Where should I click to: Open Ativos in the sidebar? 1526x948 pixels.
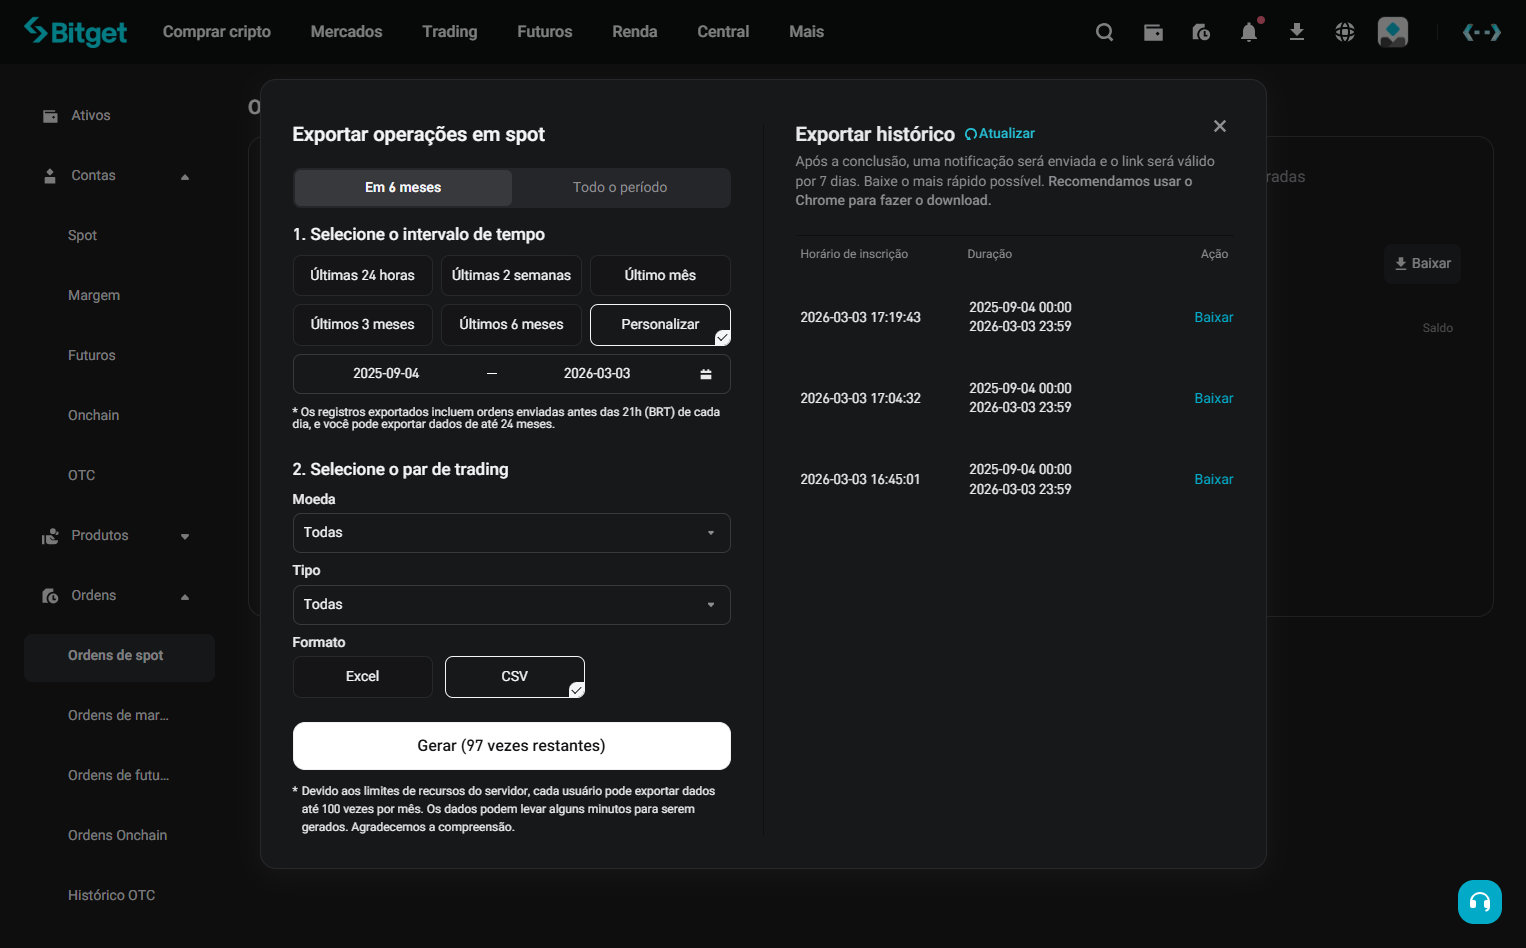[91, 116]
